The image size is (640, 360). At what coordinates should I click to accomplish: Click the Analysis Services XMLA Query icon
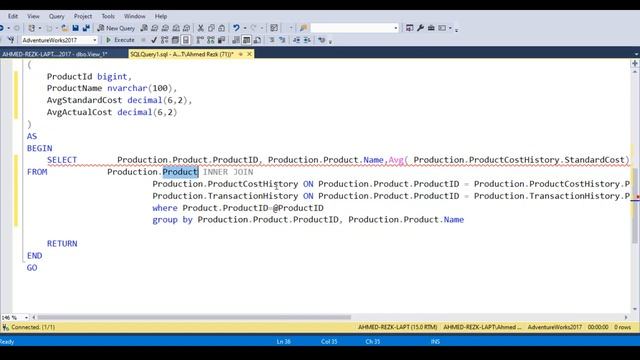[176, 28]
